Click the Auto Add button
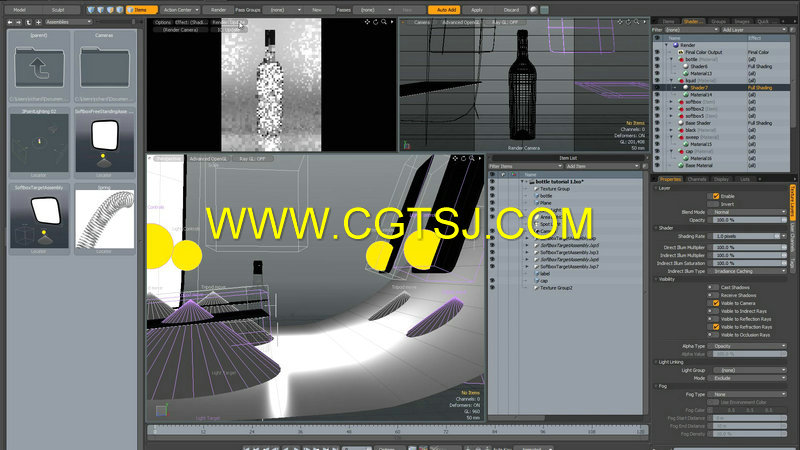 [x=446, y=10]
